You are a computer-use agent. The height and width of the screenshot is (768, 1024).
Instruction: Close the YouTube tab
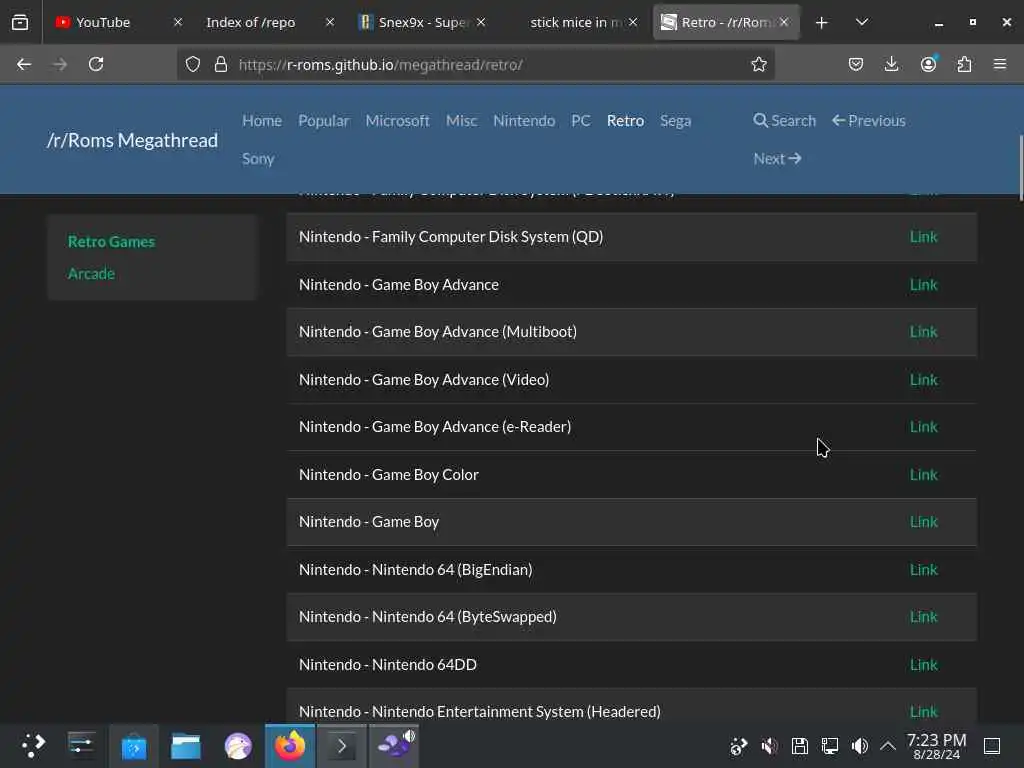click(178, 22)
